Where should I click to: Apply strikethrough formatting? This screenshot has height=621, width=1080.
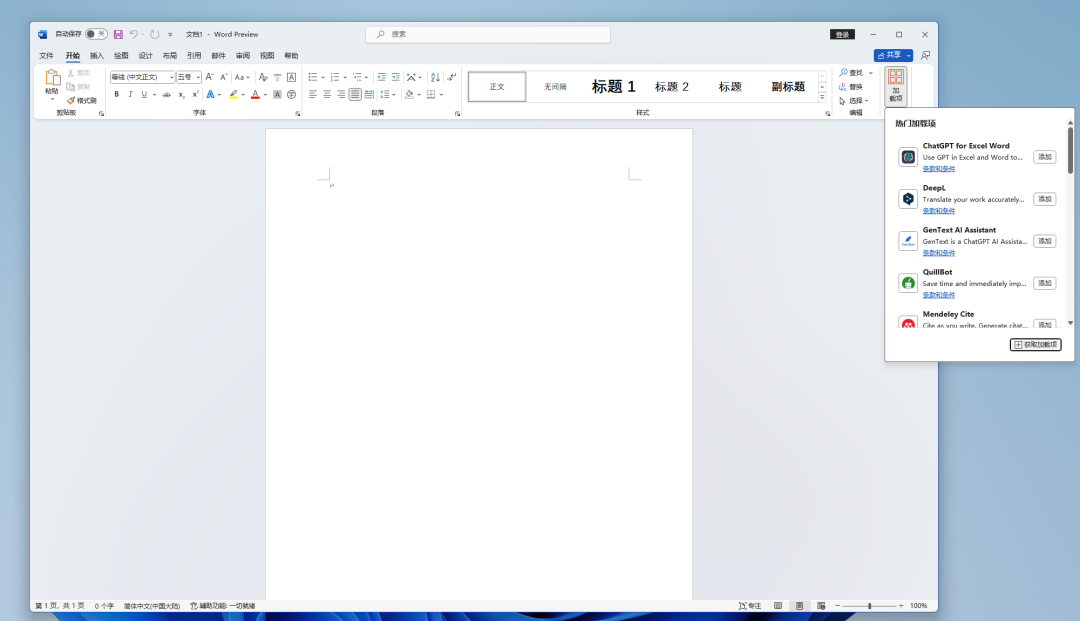pos(166,95)
